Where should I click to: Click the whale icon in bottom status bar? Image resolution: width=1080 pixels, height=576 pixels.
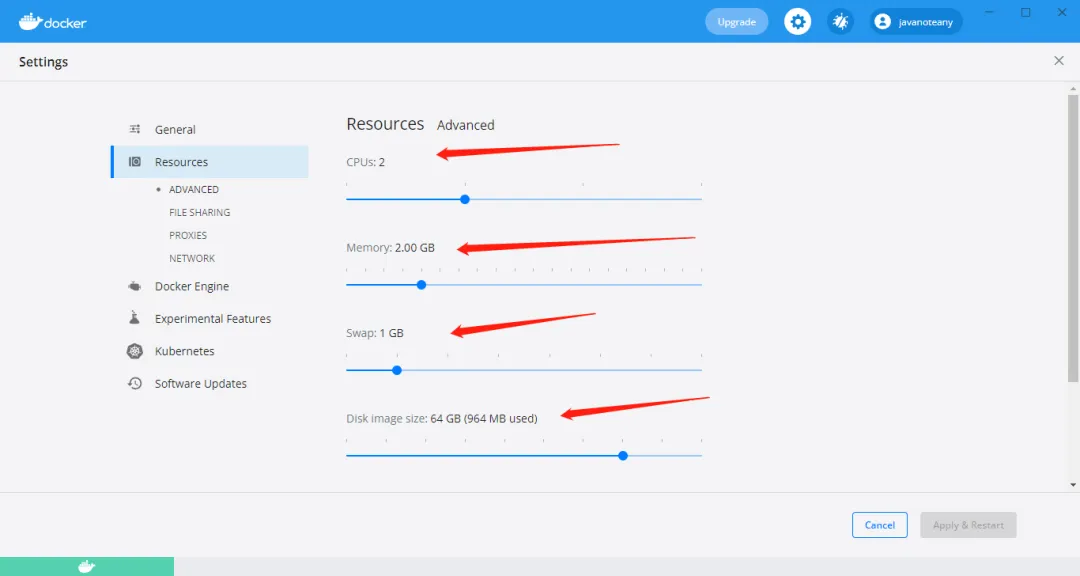pos(87,566)
